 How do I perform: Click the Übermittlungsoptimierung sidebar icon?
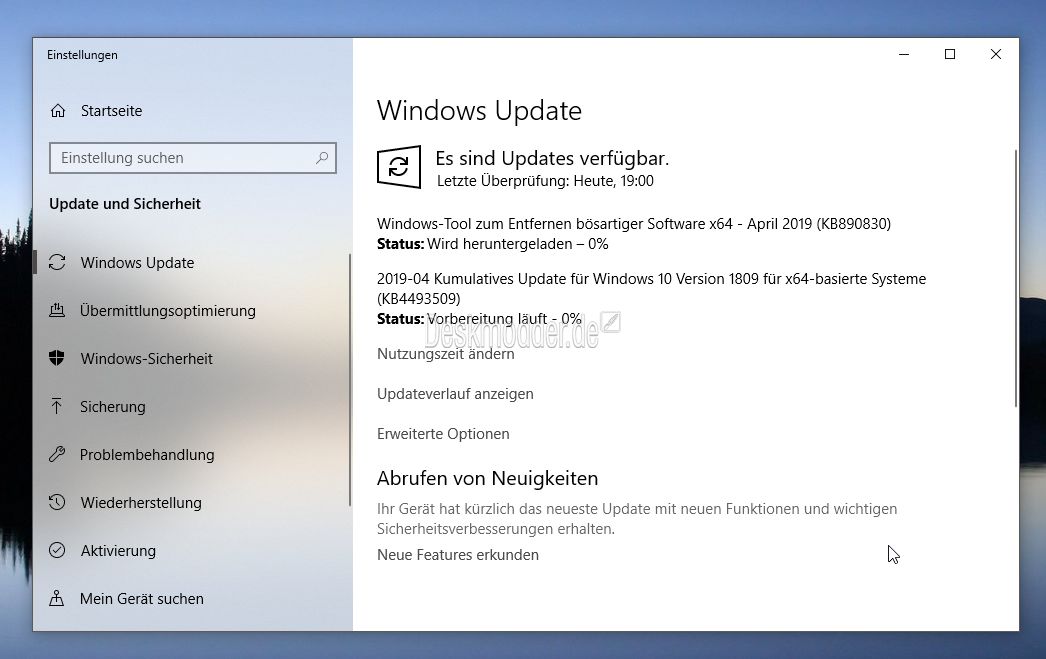click(x=57, y=311)
